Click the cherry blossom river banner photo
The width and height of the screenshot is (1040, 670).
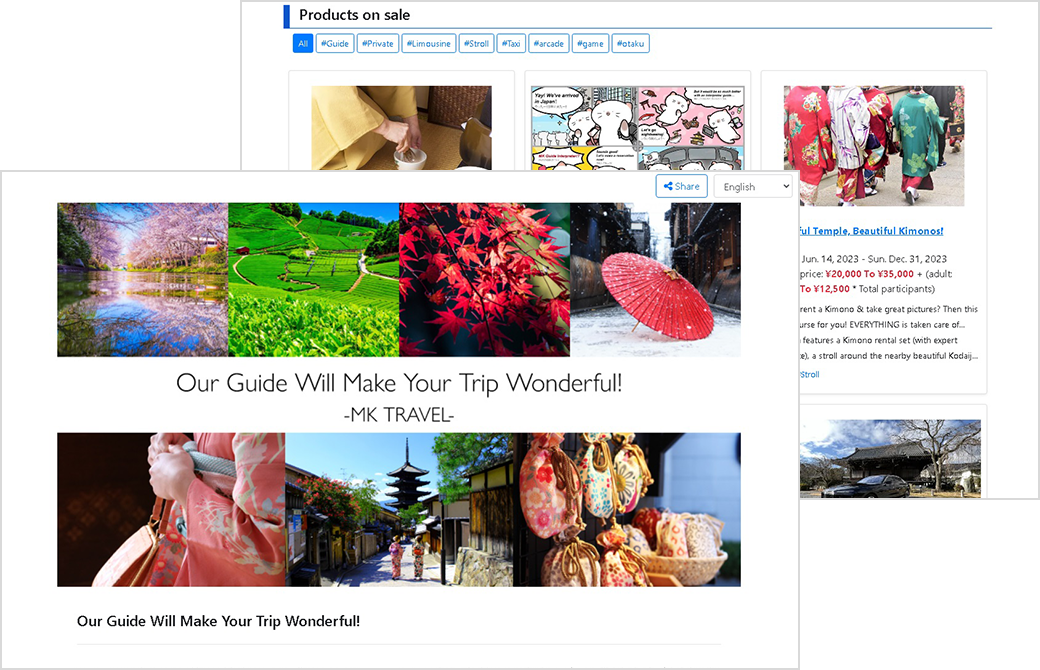coord(143,280)
